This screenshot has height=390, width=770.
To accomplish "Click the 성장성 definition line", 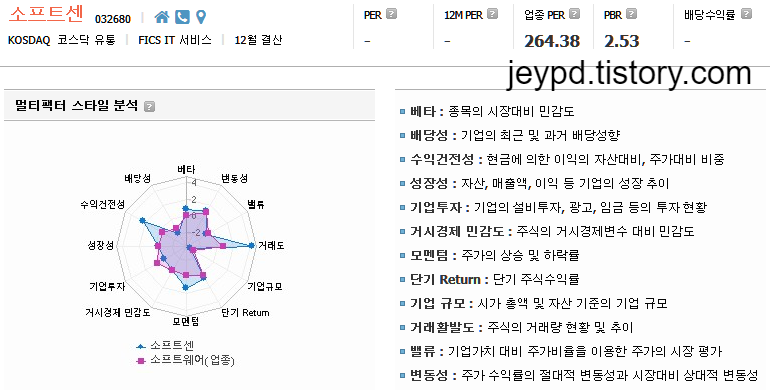I will (535, 184).
